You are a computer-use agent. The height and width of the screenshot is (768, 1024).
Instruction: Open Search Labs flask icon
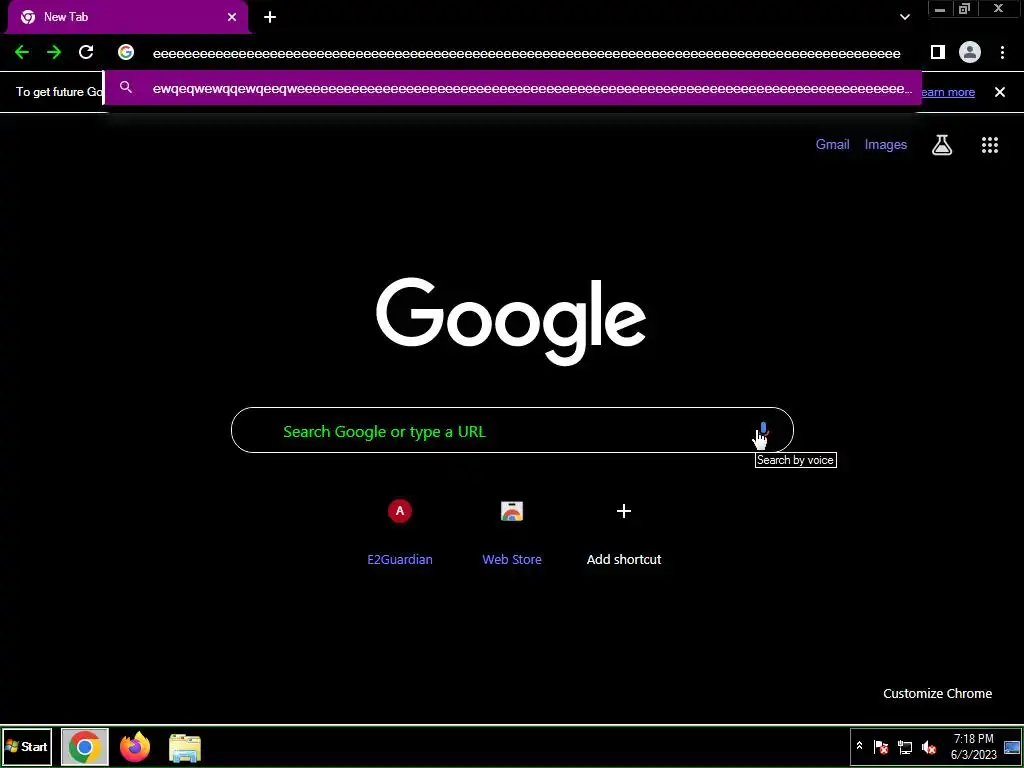pos(942,145)
